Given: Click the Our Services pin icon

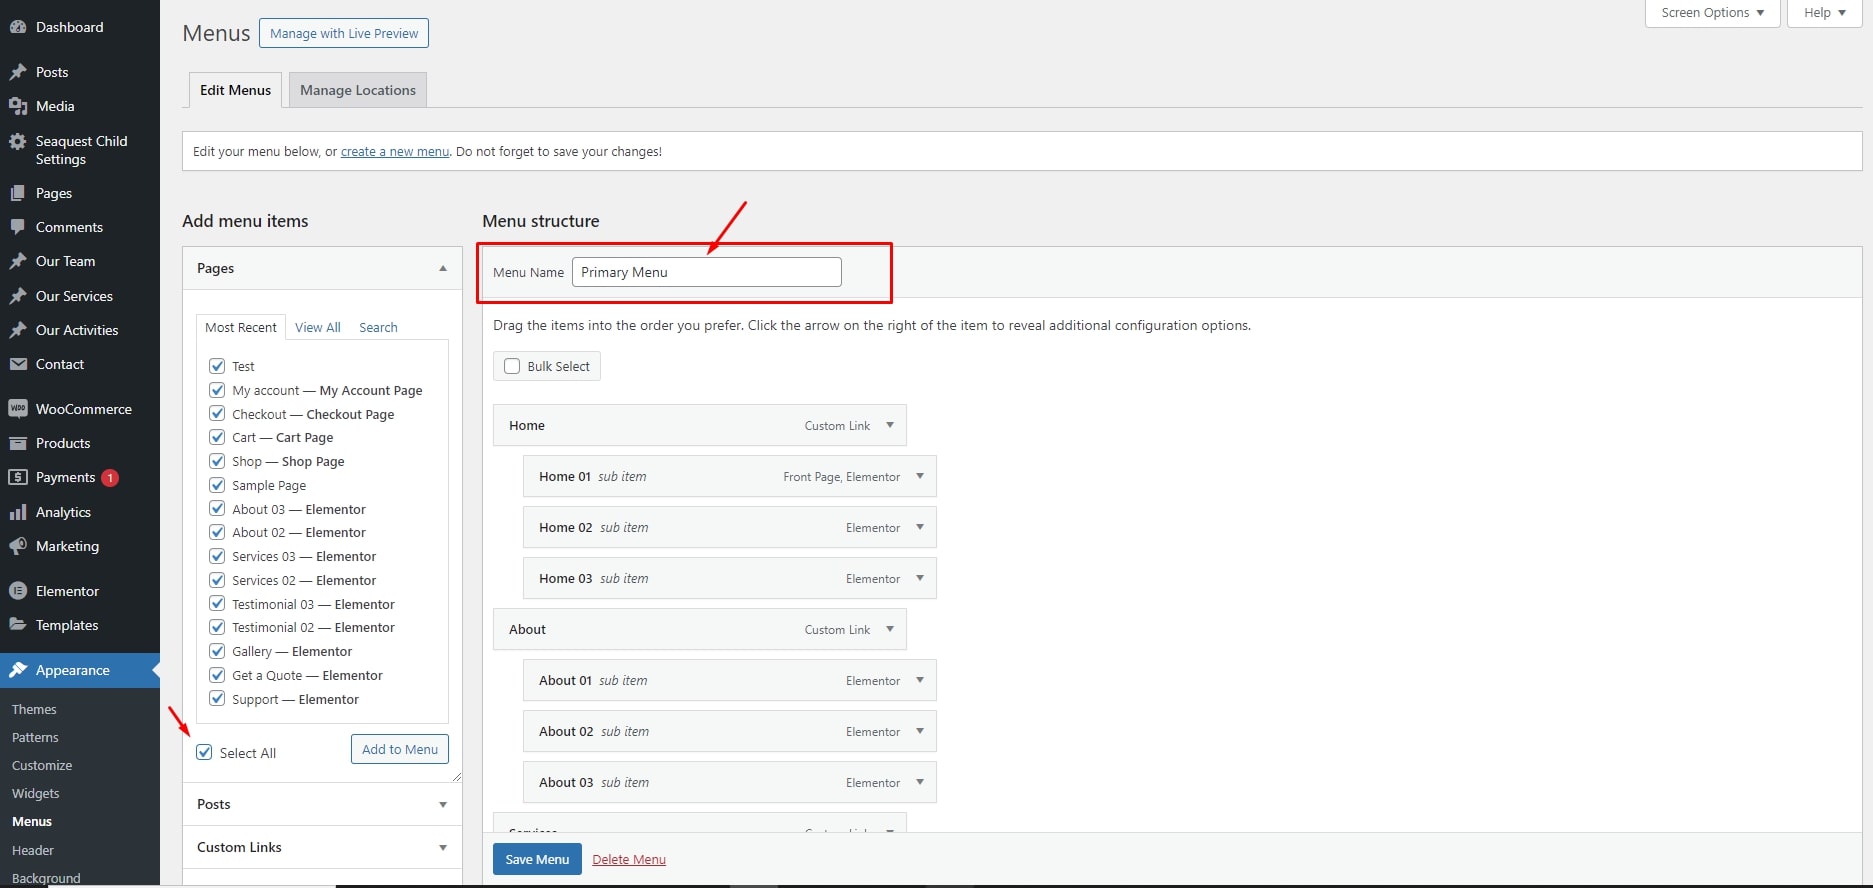Looking at the screenshot, I should pos(18,296).
